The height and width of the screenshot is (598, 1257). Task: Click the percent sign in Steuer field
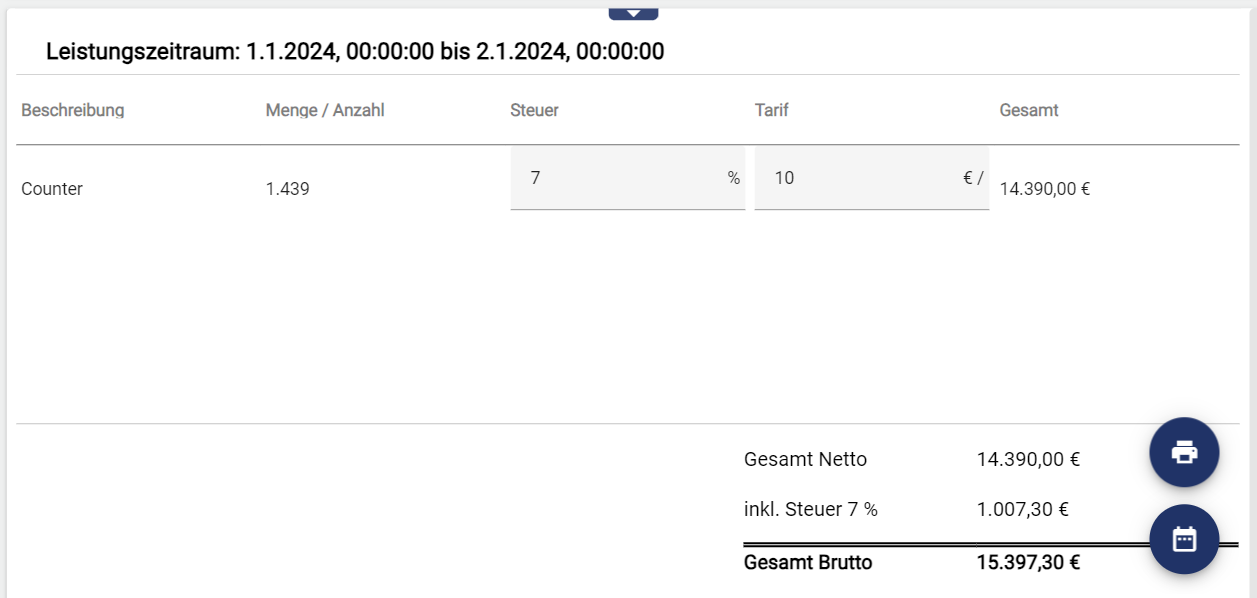734,178
